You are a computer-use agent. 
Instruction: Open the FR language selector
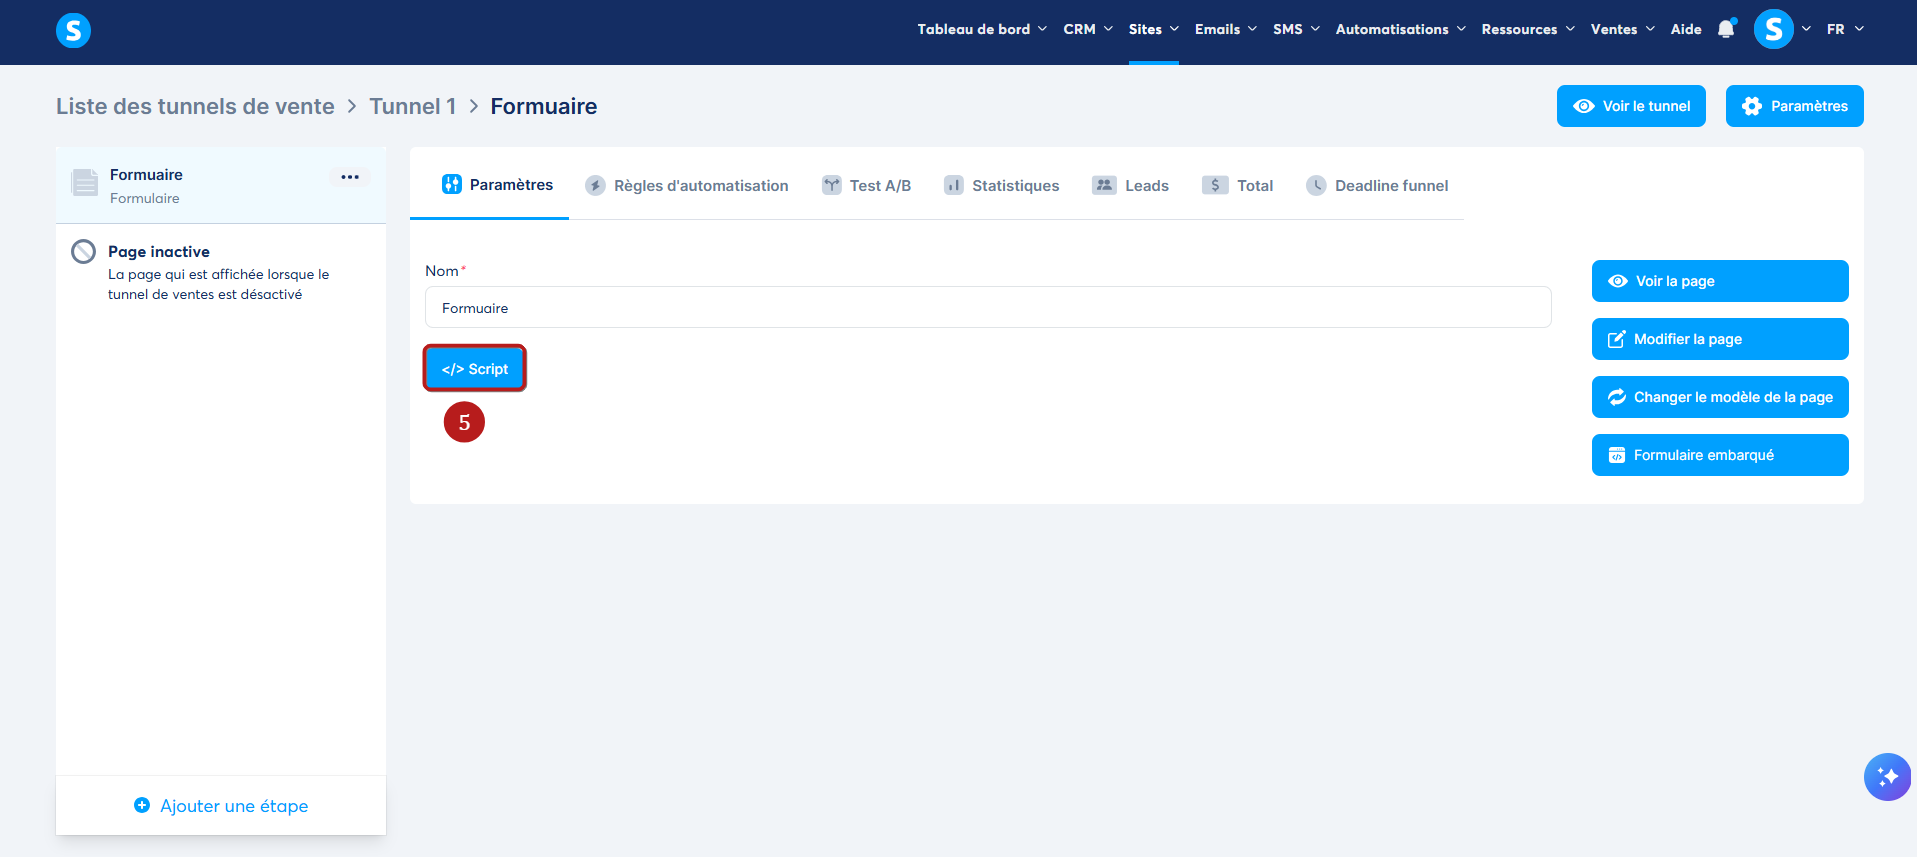coord(1845,29)
